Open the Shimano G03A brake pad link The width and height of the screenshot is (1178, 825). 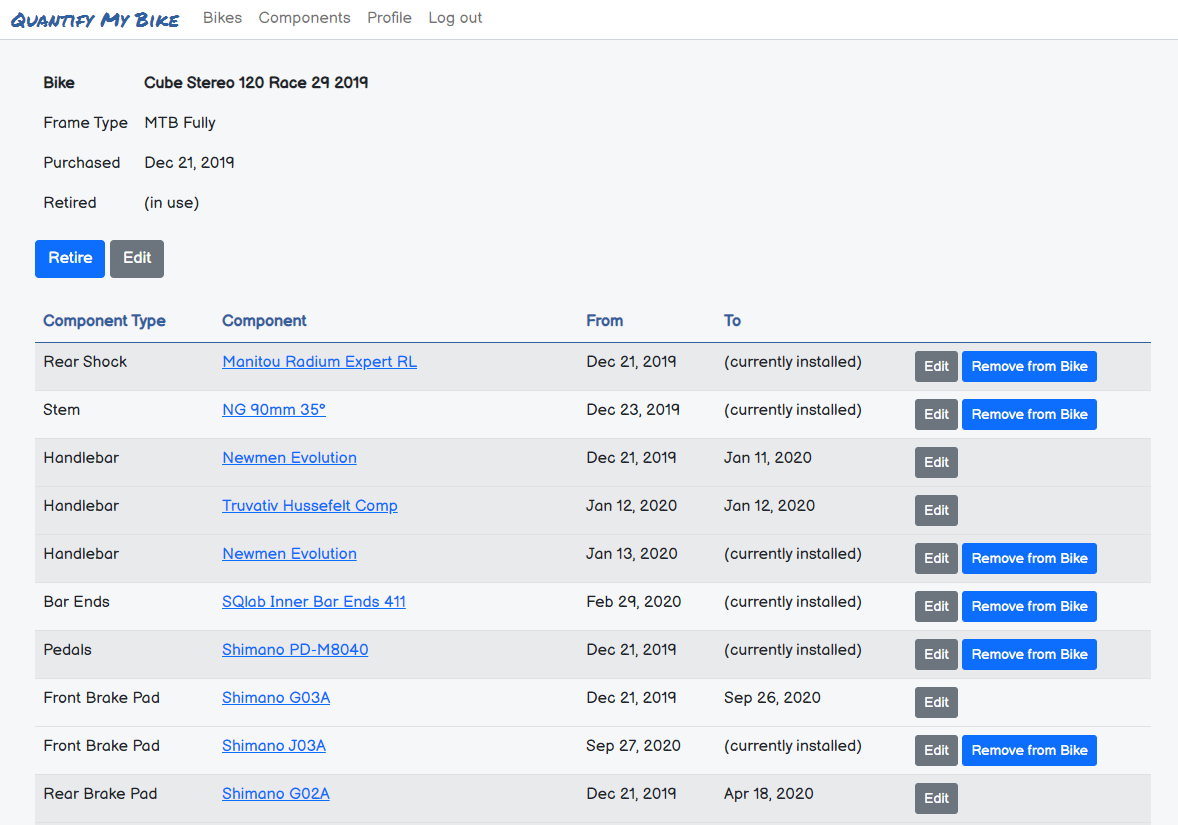(x=276, y=698)
